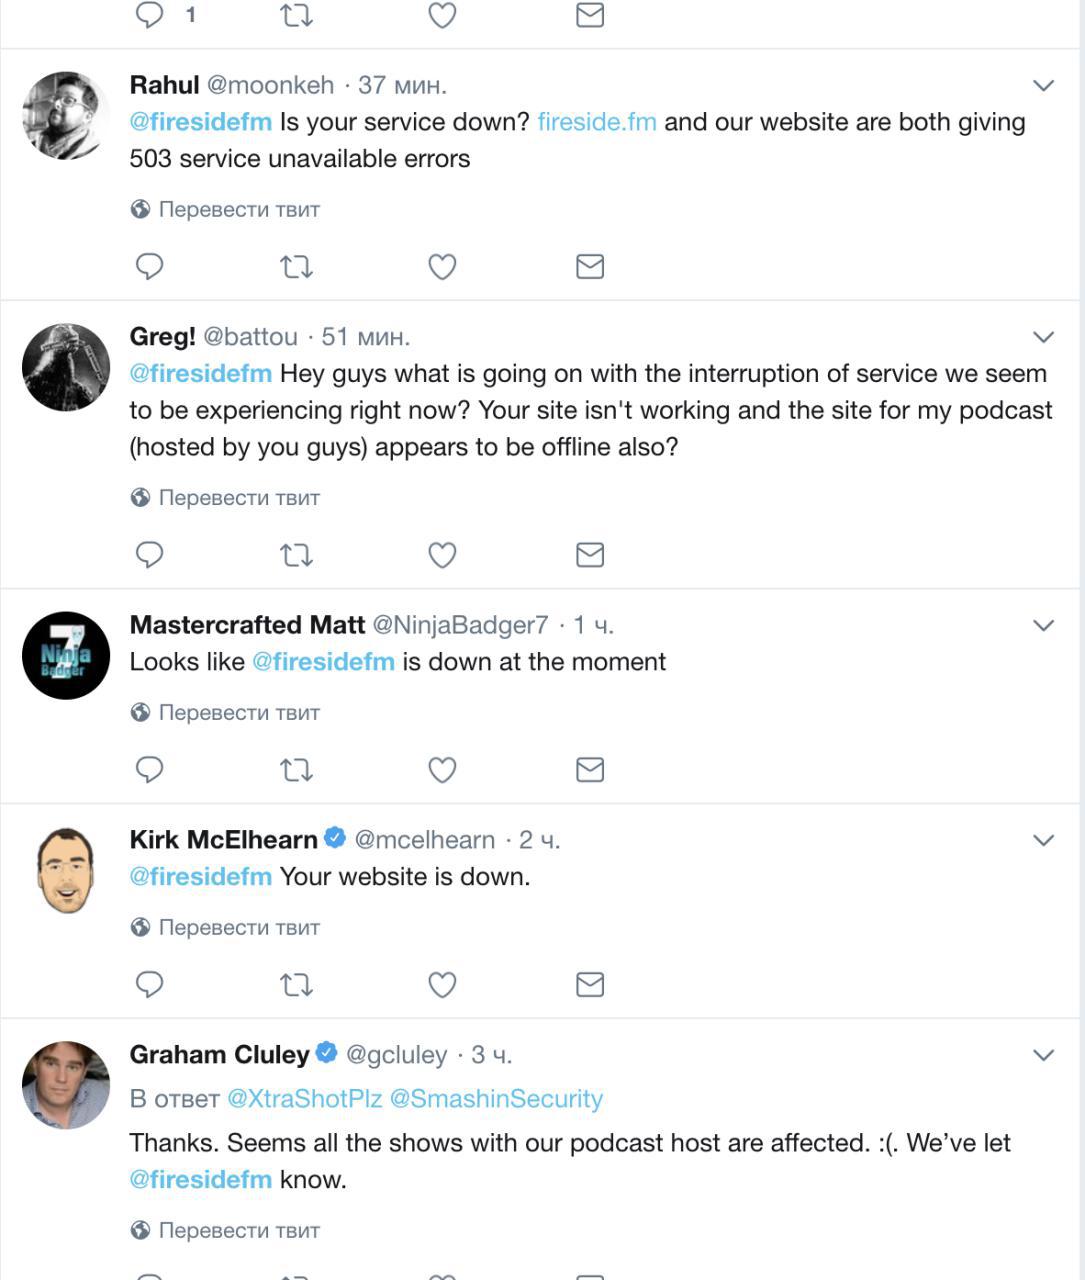This screenshot has width=1085, height=1280.
Task: Like Rahul's tweet with heart icon
Action: coord(442,266)
